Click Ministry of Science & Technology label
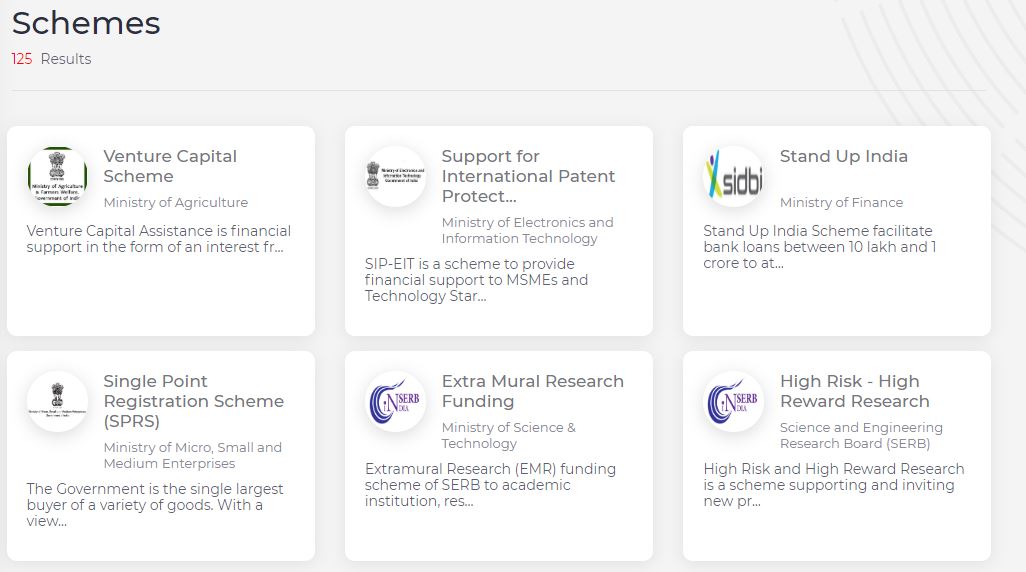Screen dimensions: 1026x572 pos(508,435)
